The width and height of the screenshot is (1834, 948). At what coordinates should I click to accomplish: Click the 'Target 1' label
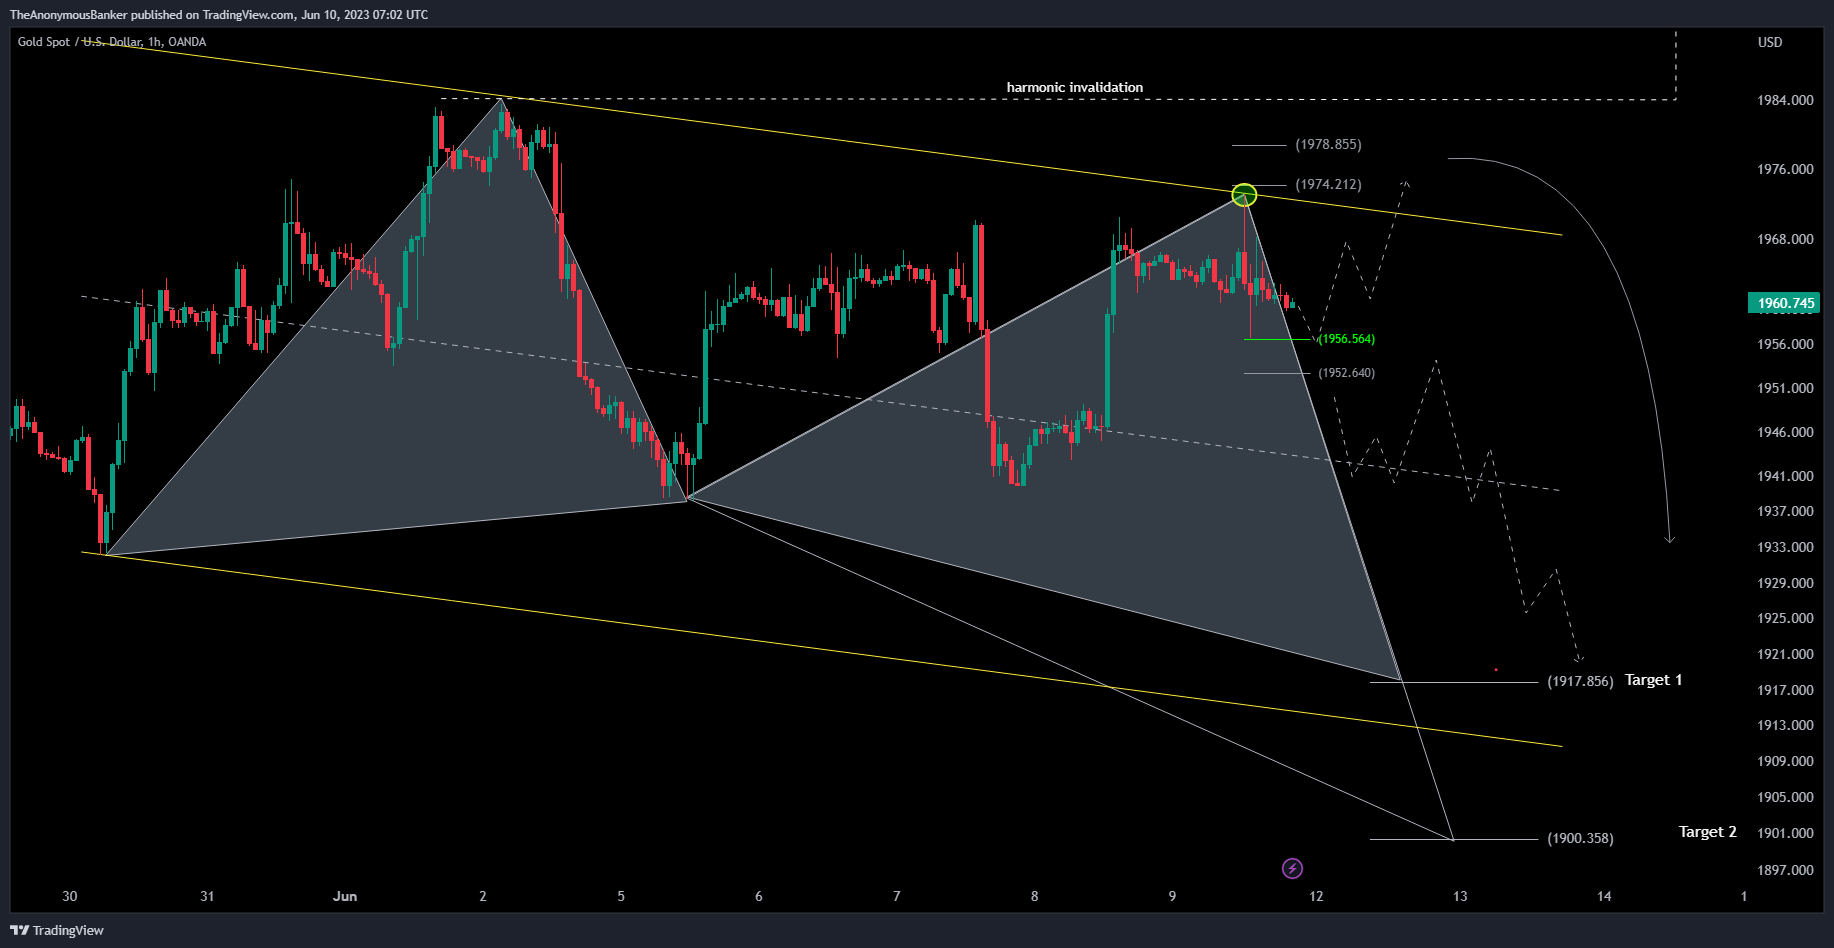1653,680
